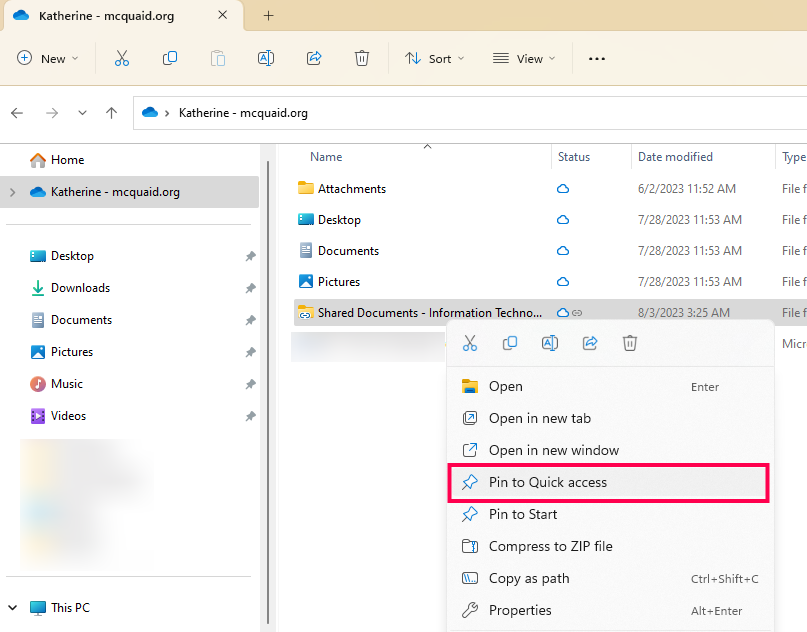The width and height of the screenshot is (807, 632).
Task: Sort by the Status column header
Action: [574, 157]
